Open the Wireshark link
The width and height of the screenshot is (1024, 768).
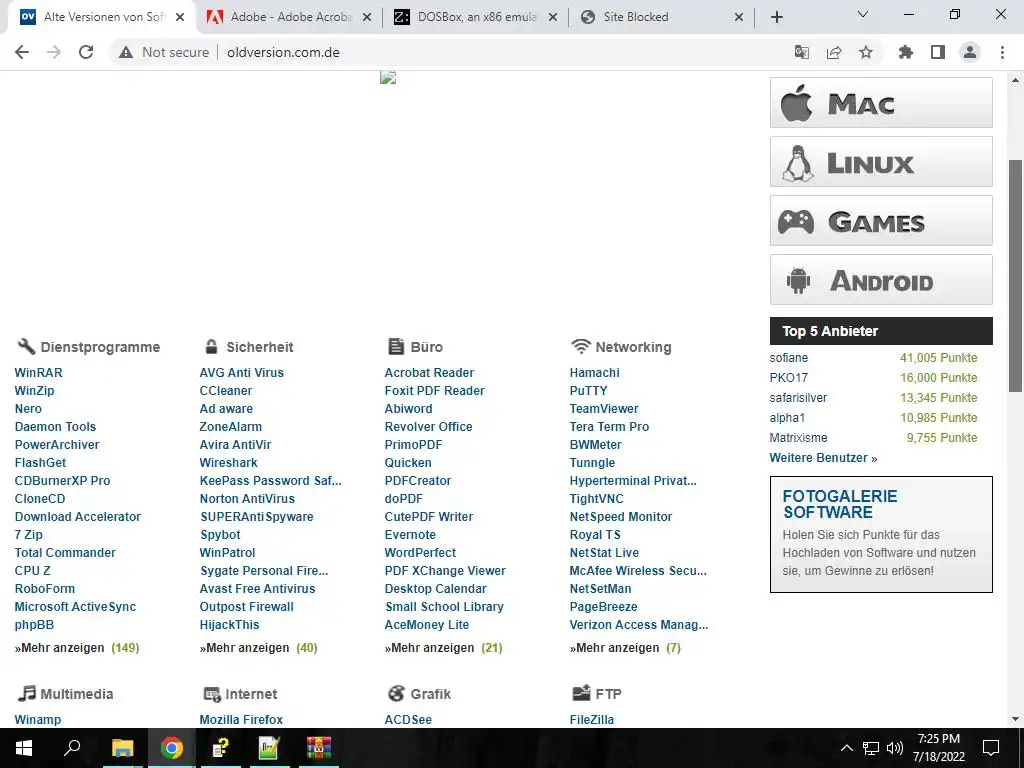coord(229,462)
